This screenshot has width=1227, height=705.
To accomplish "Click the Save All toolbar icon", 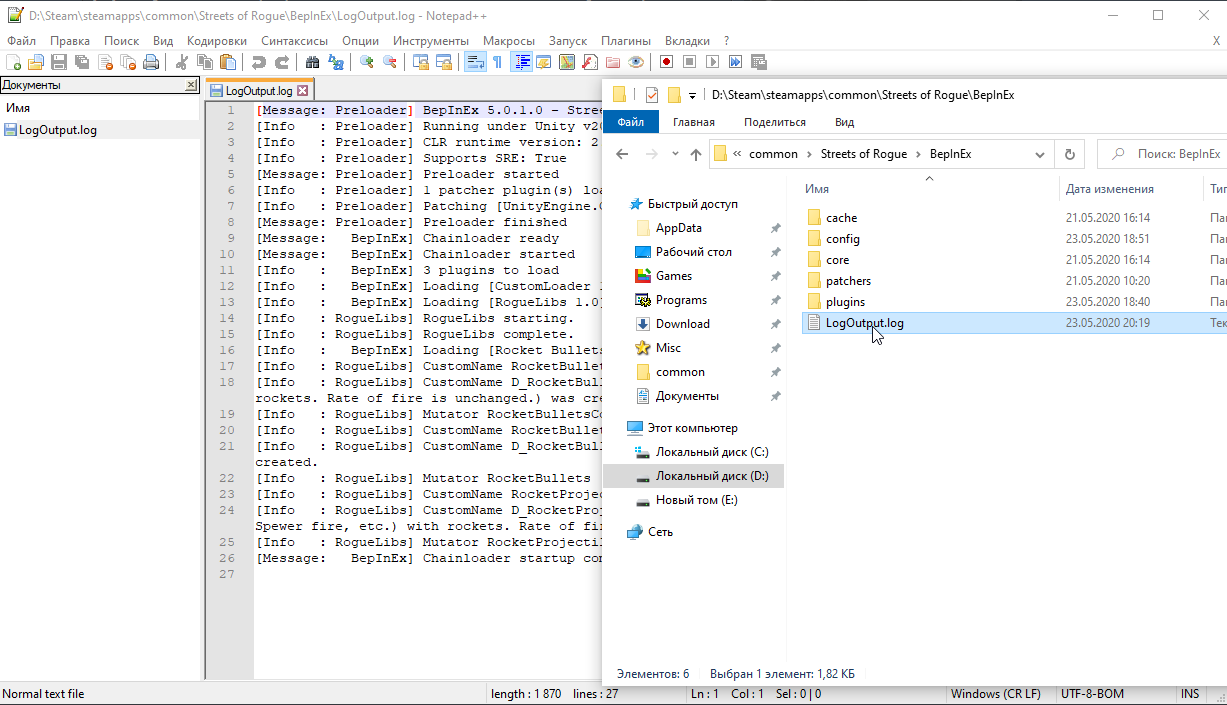I will click(82, 62).
